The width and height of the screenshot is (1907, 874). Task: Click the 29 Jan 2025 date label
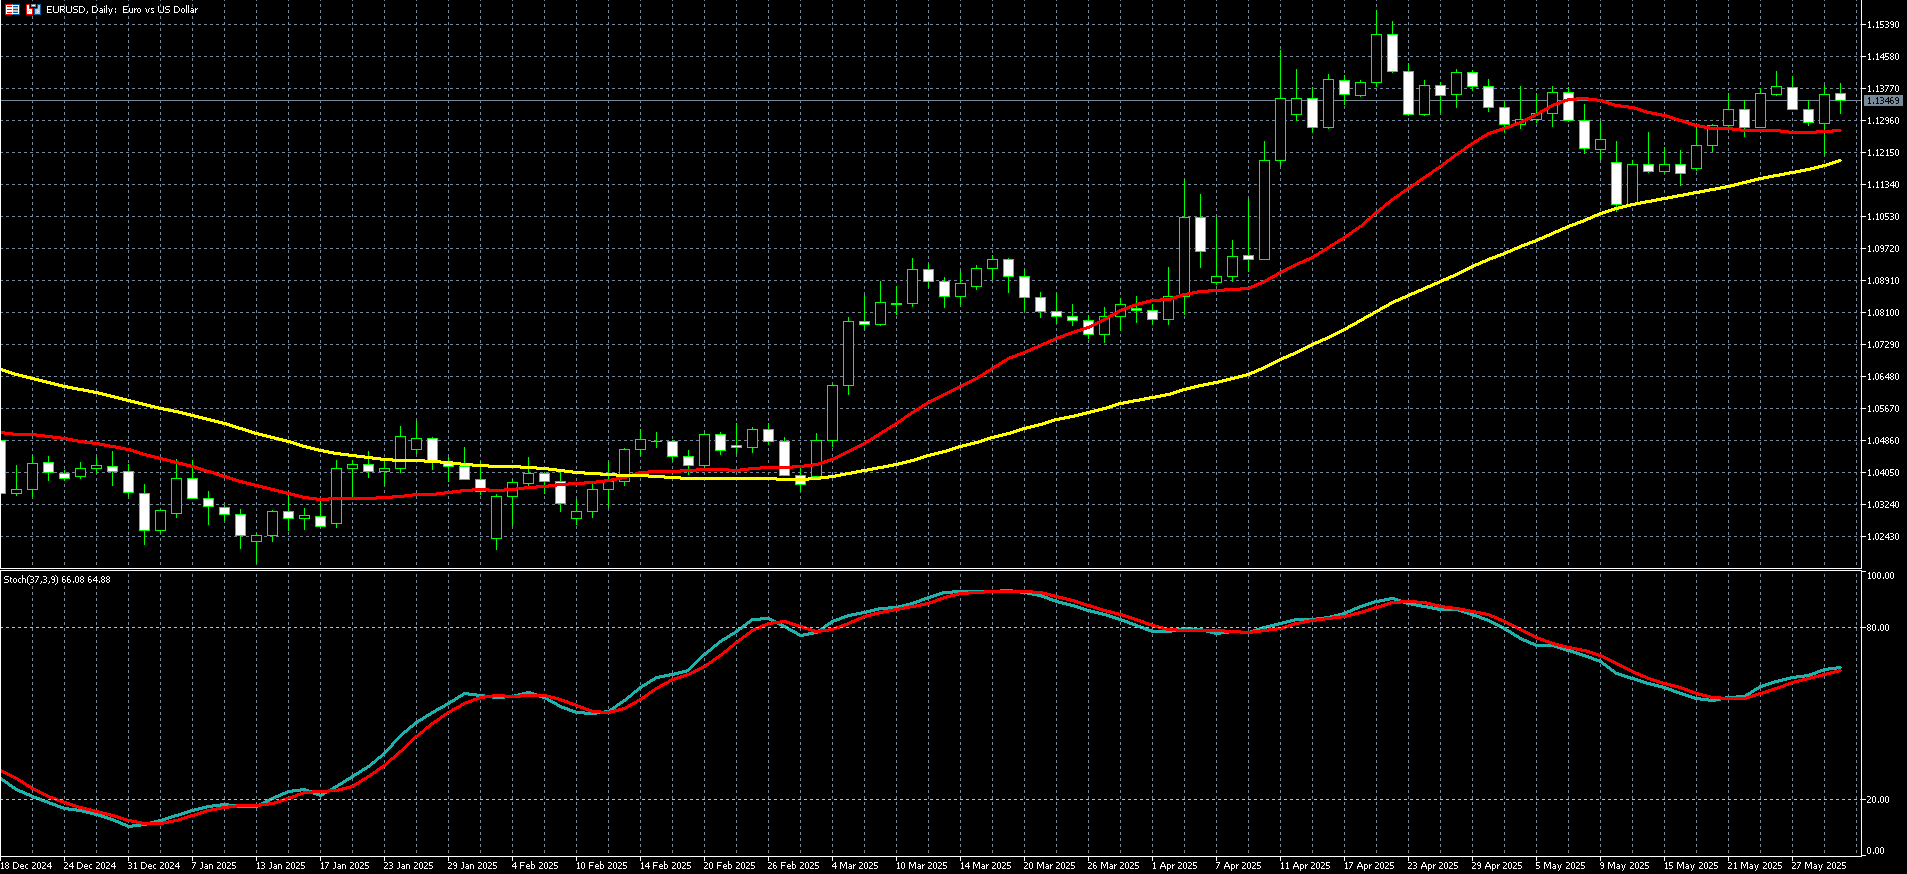[x=473, y=866]
